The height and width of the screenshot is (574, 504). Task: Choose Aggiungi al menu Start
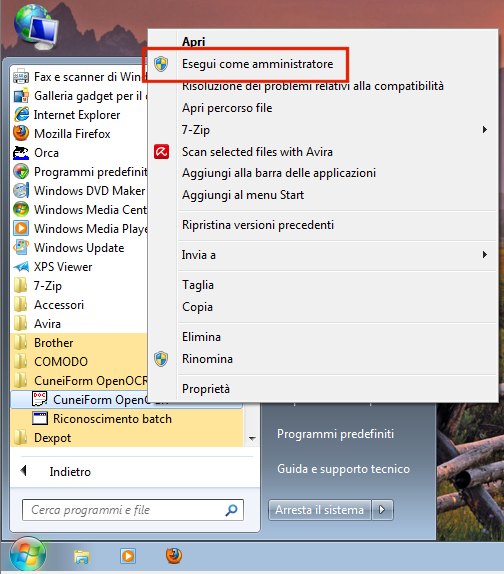click(x=243, y=195)
